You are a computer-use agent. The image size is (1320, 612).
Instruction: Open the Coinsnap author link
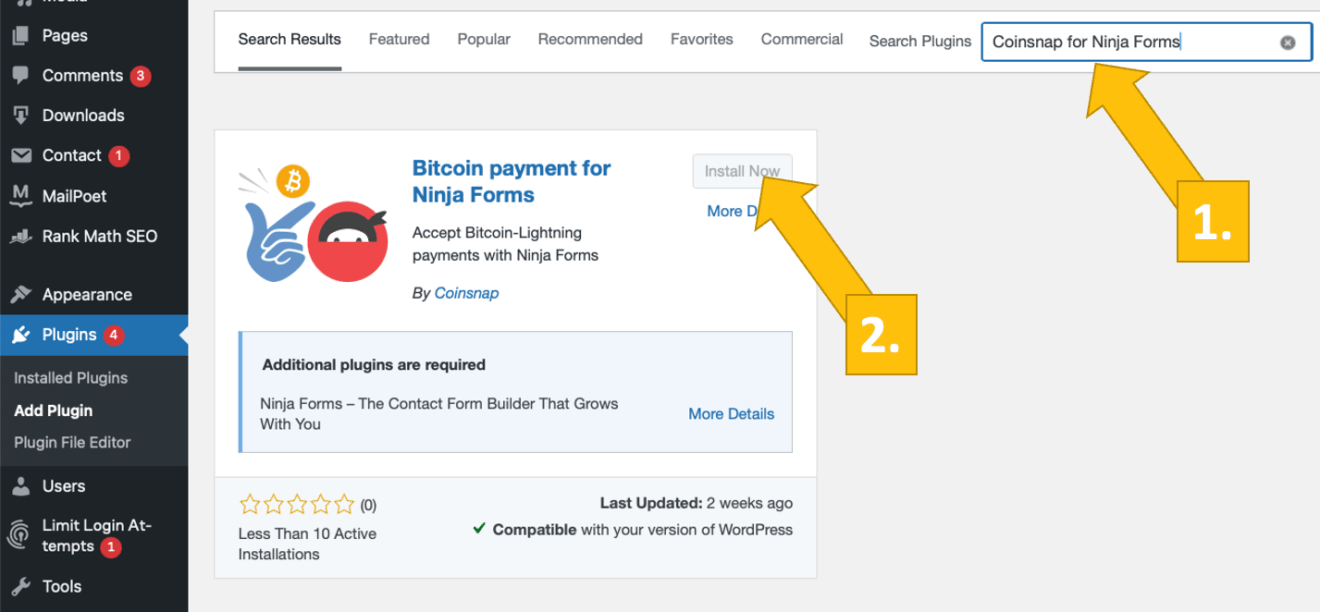point(466,293)
